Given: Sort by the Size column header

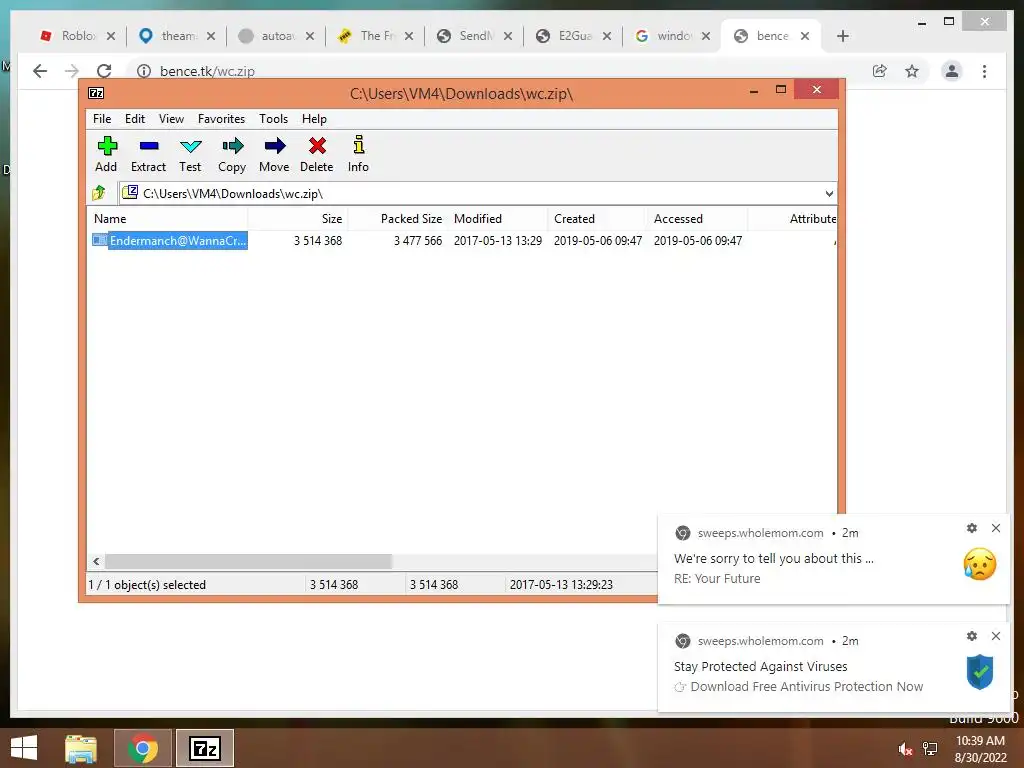Looking at the screenshot, I should point(298,219).
